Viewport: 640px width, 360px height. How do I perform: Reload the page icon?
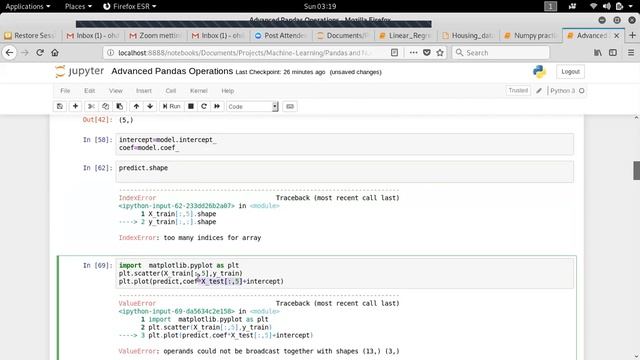coord(40,53)
